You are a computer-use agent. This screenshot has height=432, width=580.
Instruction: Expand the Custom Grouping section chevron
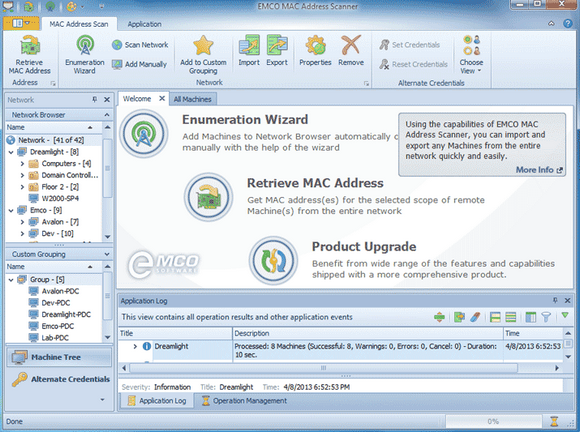tap(107, 254)
